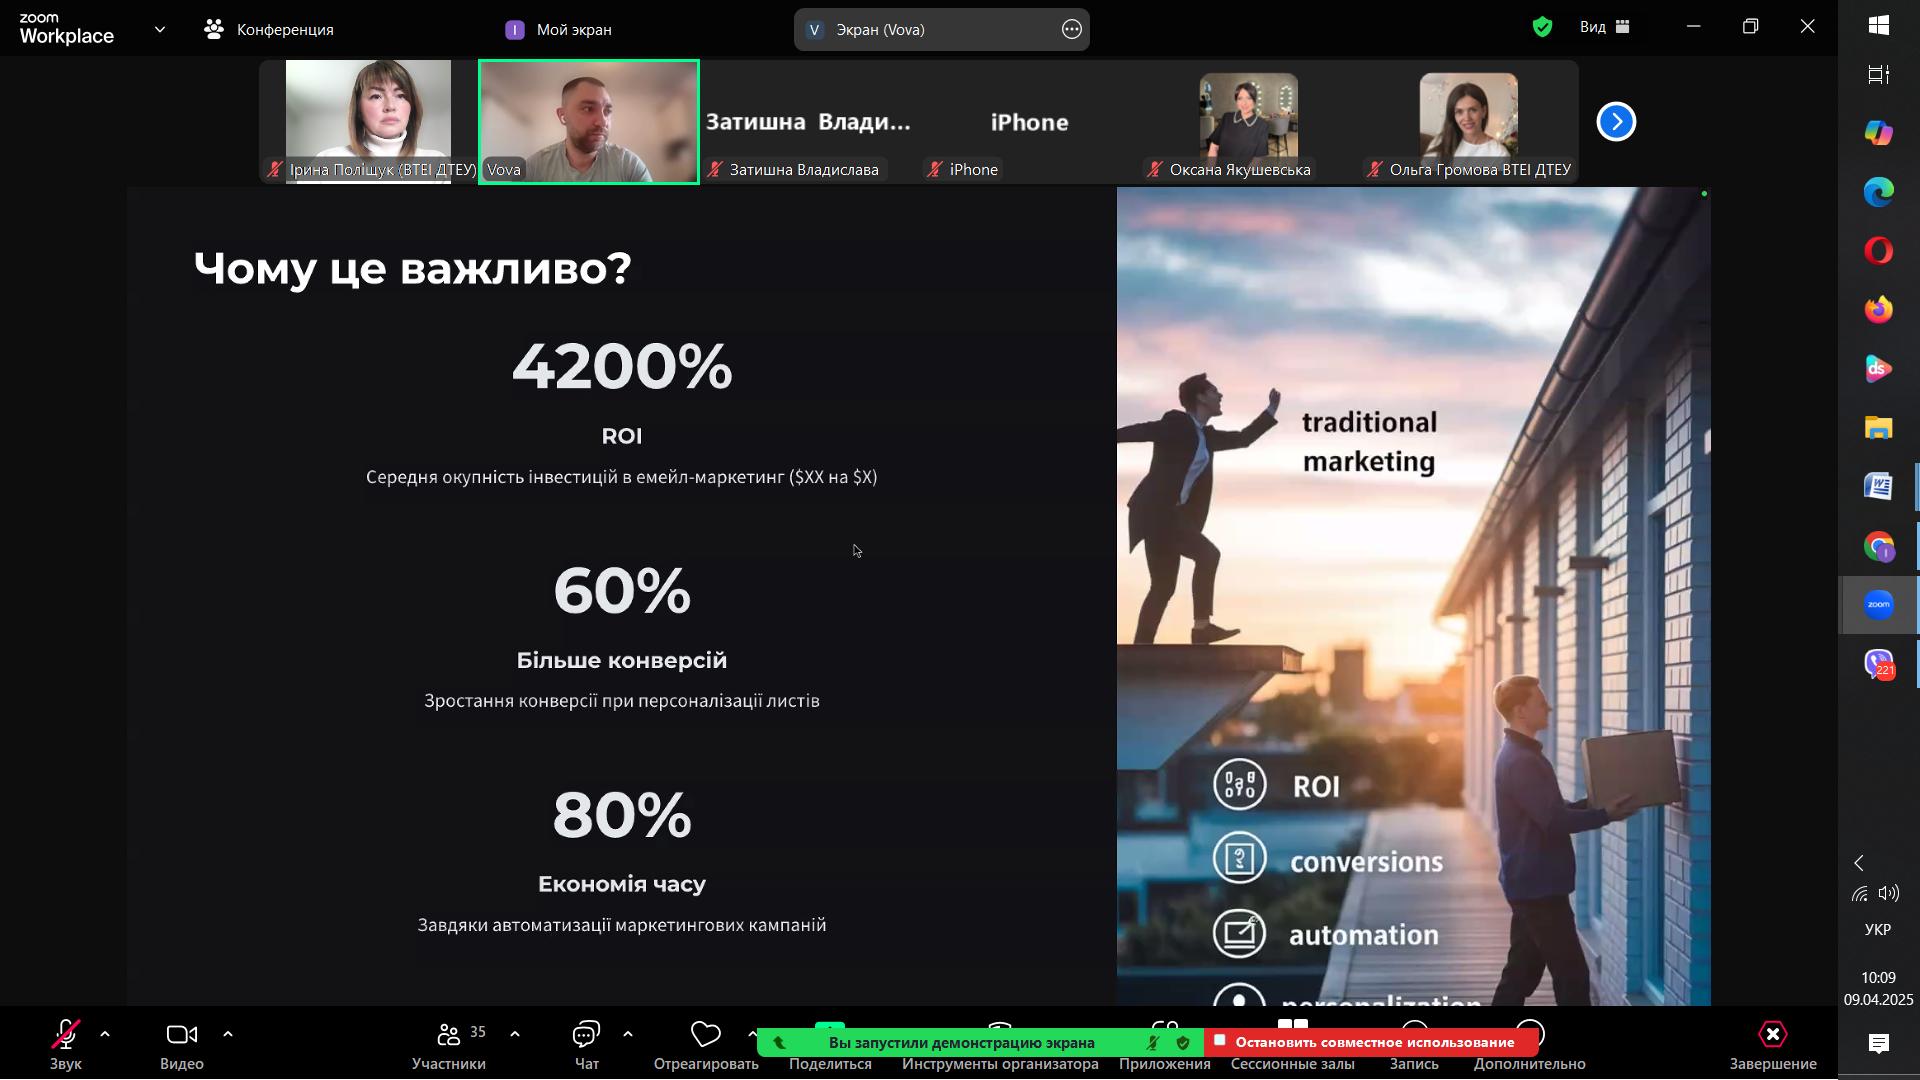Open Участники participants panel
The width and height of the screenshot is (1920, 1080).
coord(449,1035)
